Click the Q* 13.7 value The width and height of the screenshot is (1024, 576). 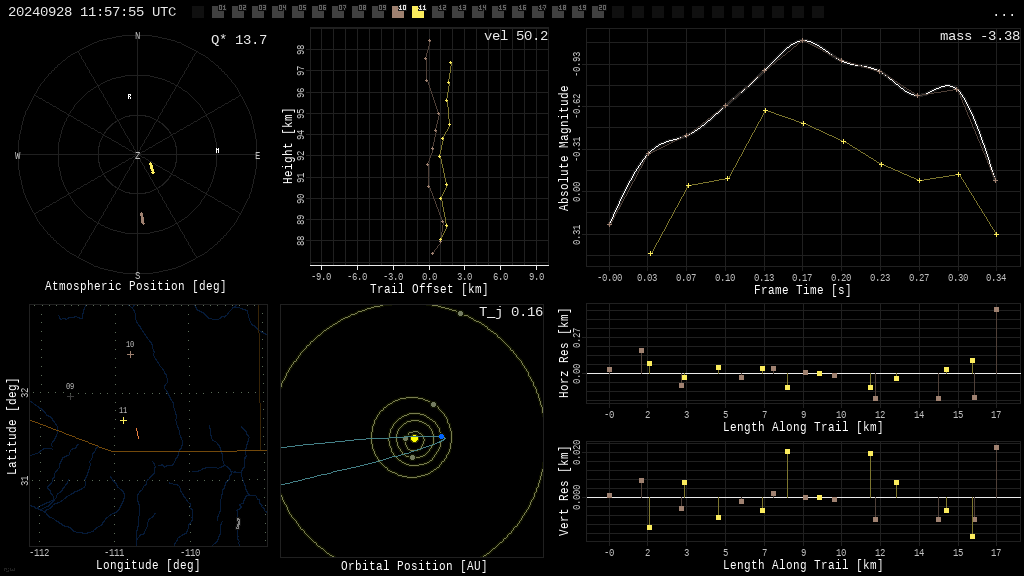[x=239, y=40]
